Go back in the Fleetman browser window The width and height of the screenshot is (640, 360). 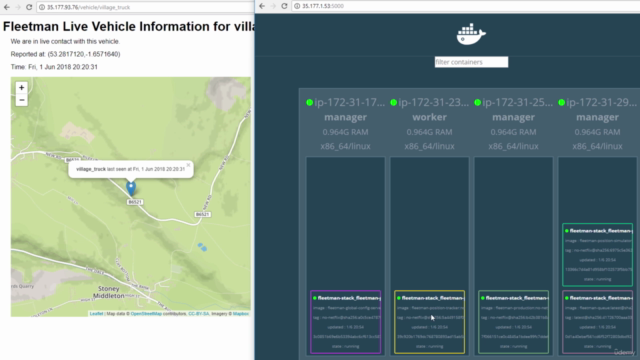click(x=7, y=7)
